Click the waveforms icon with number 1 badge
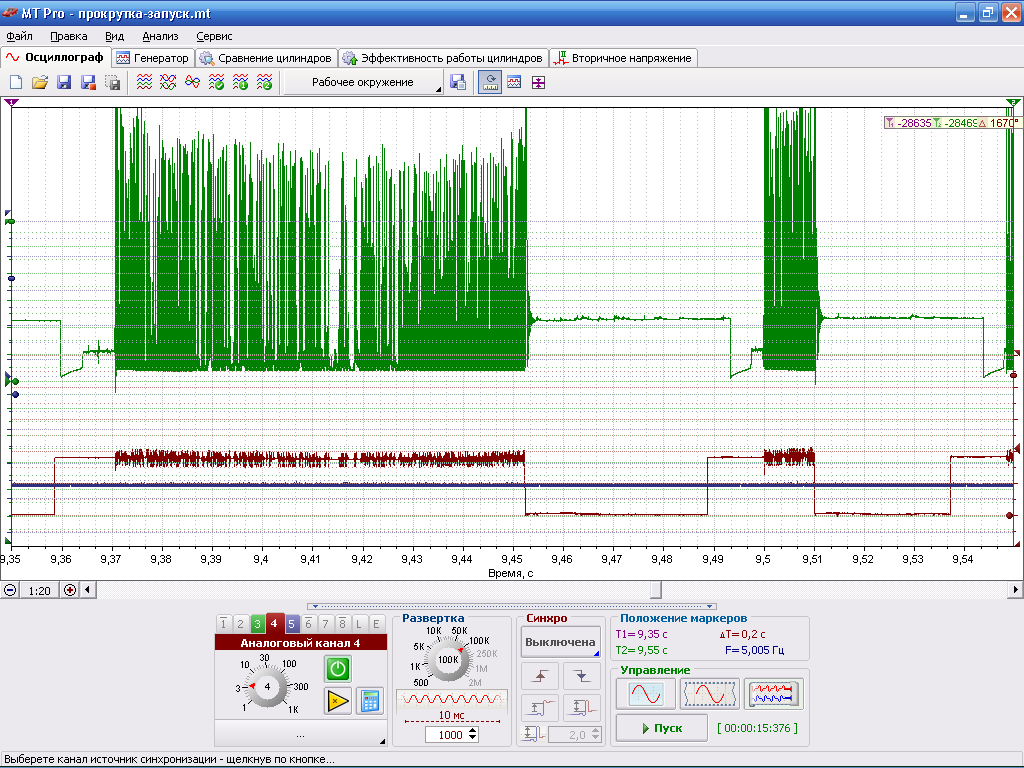Screen dimensions: 1024x768 point(240,82)
